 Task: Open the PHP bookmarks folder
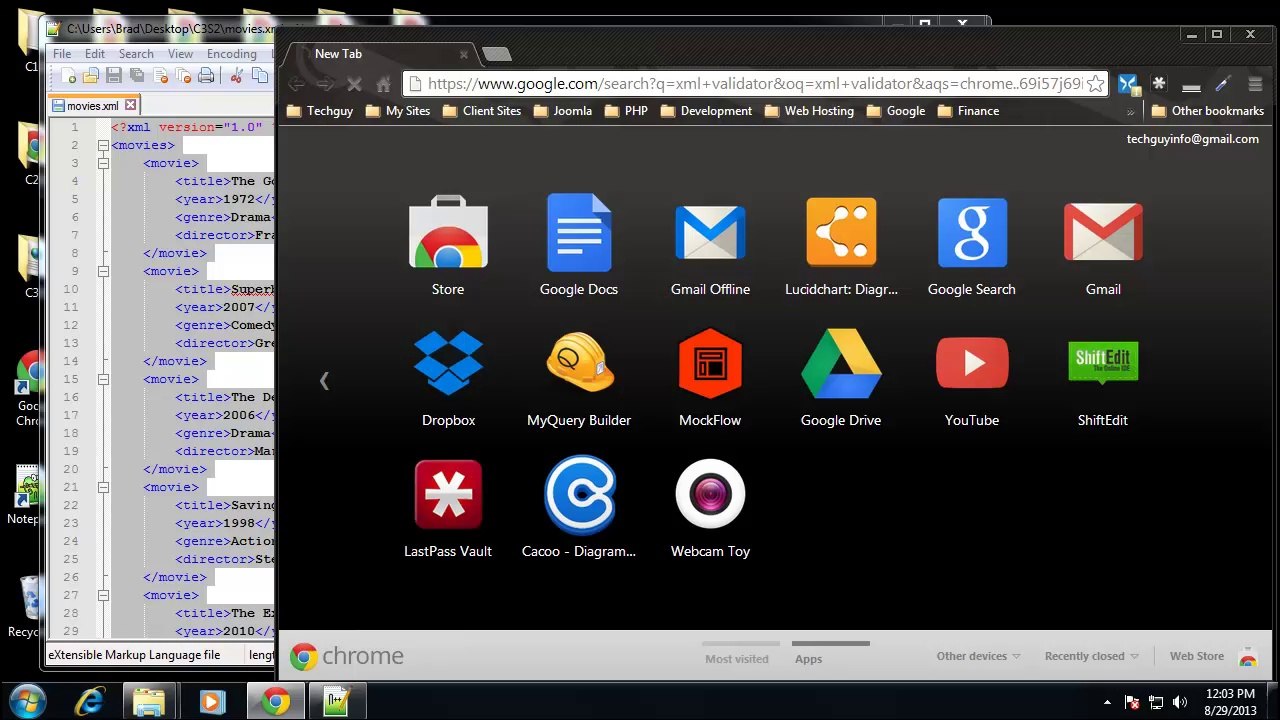pos(626,111)
